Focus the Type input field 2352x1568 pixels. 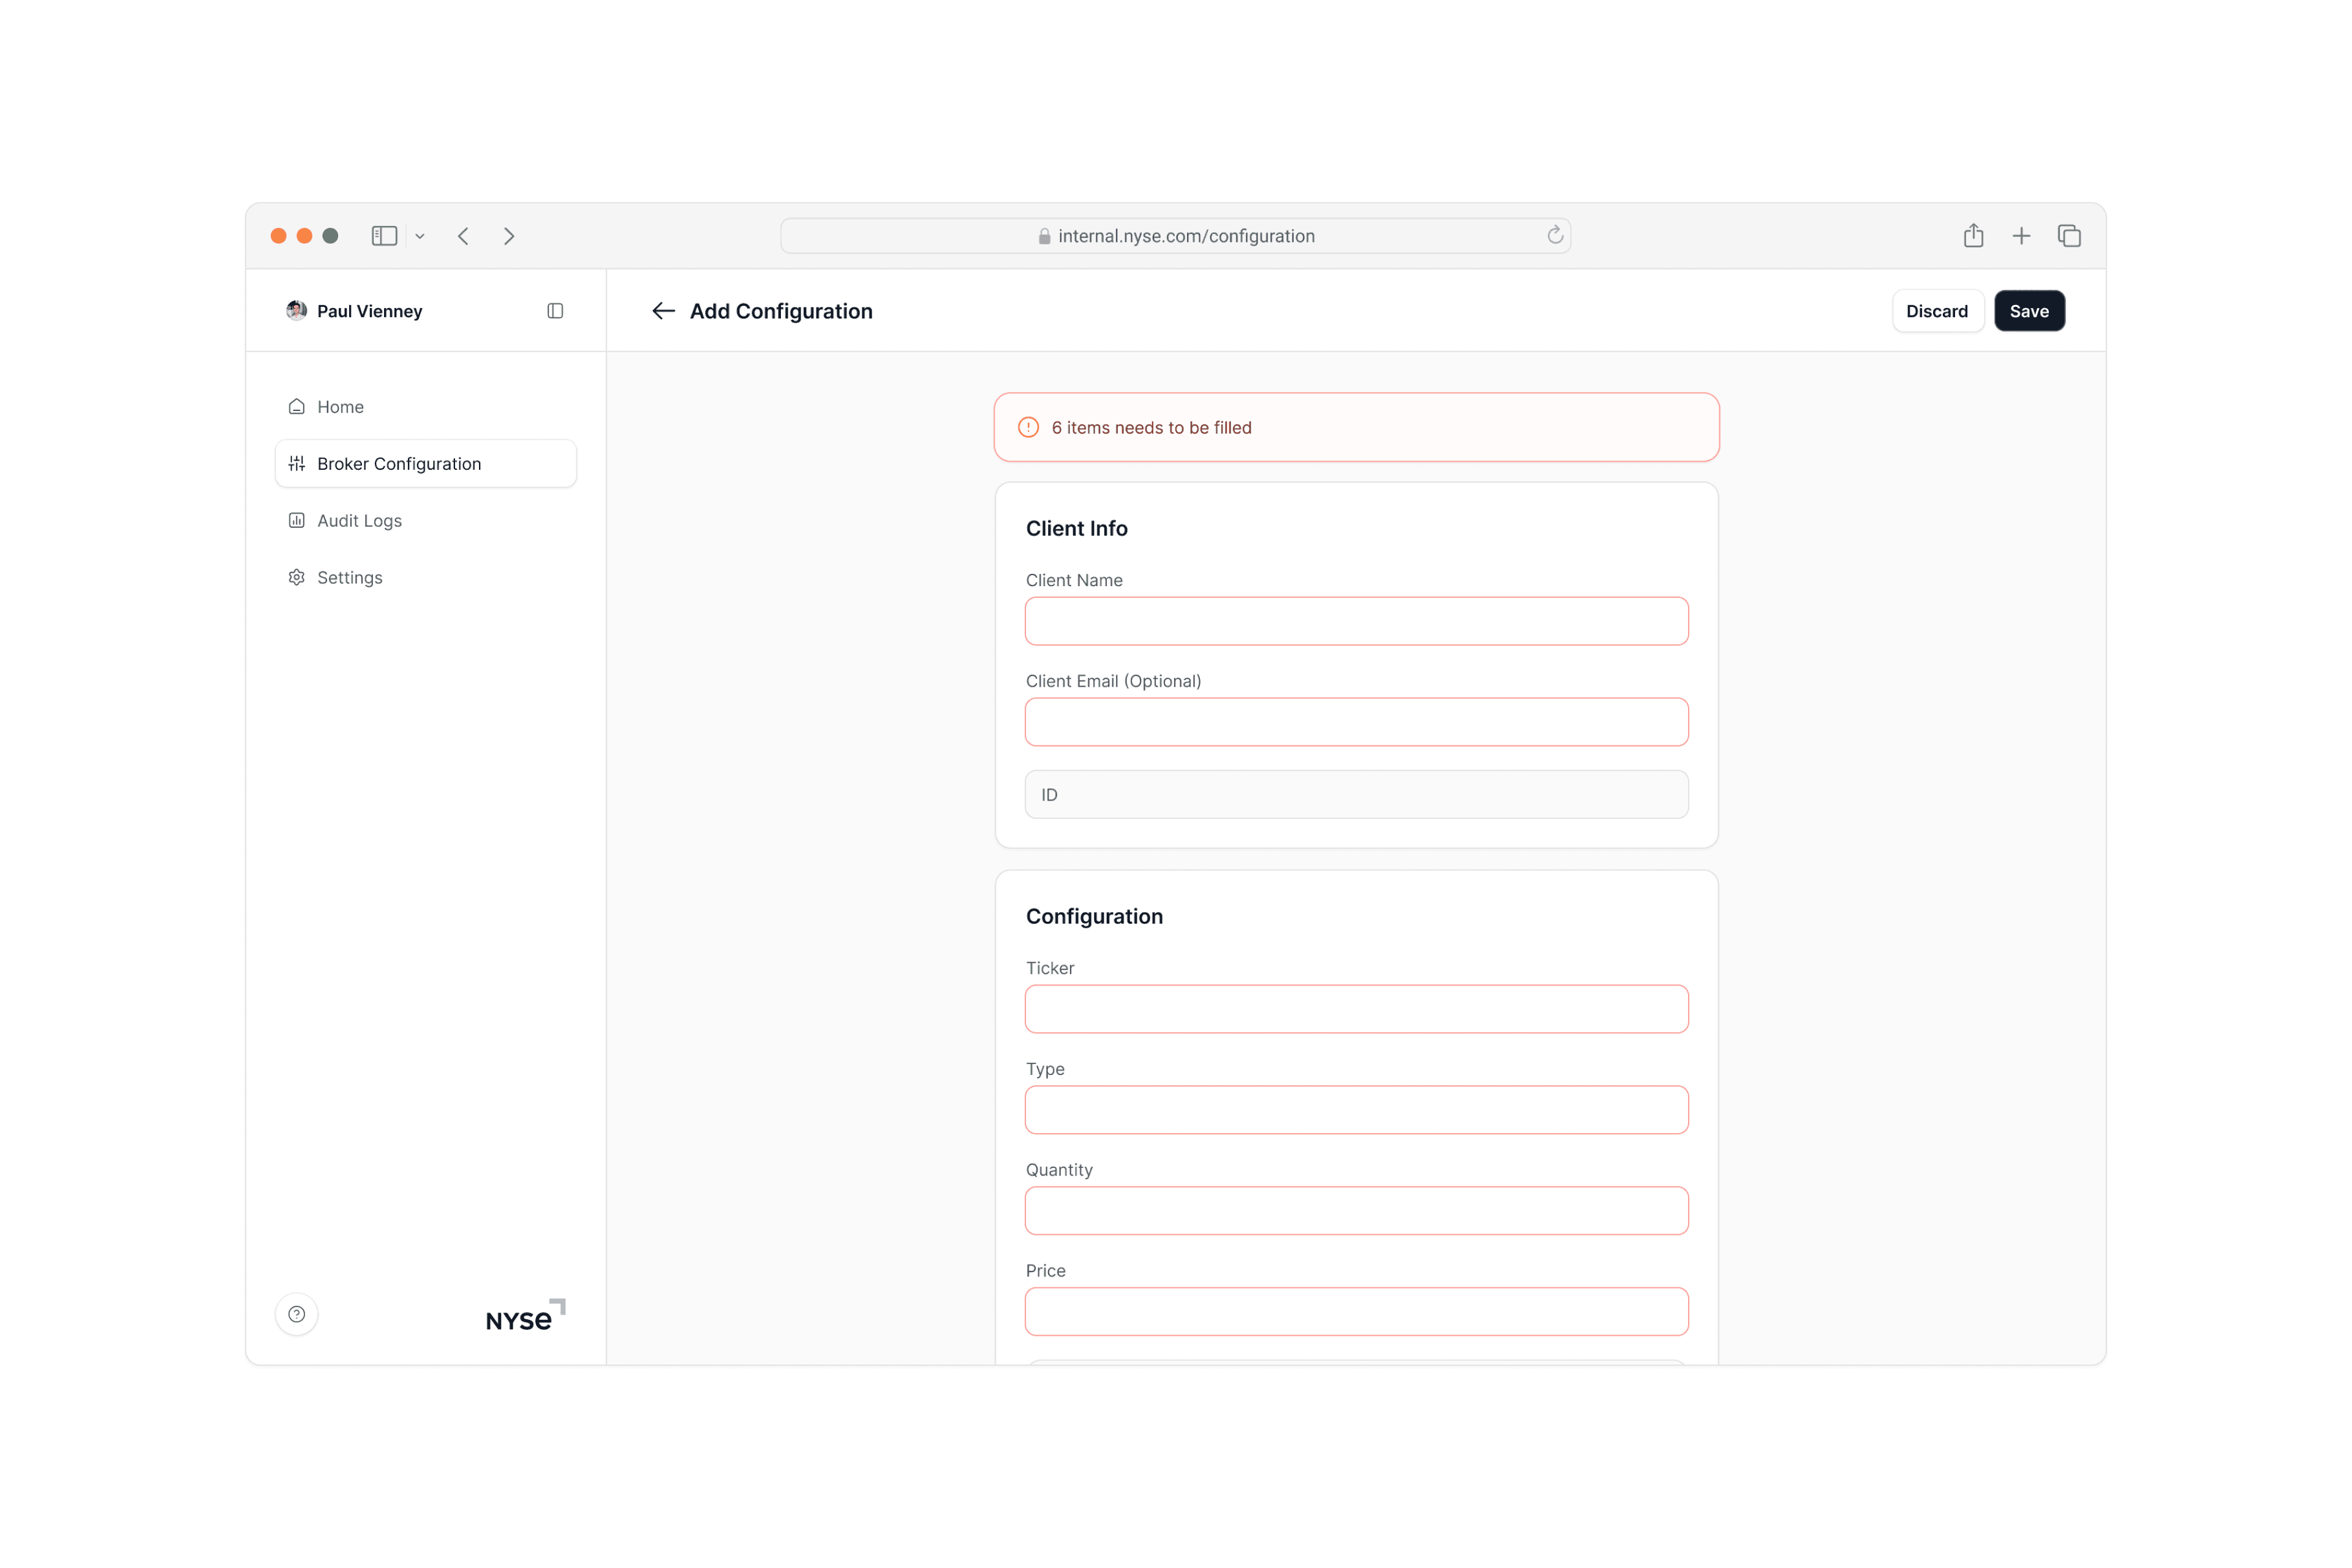[x=1357, y=1110]
